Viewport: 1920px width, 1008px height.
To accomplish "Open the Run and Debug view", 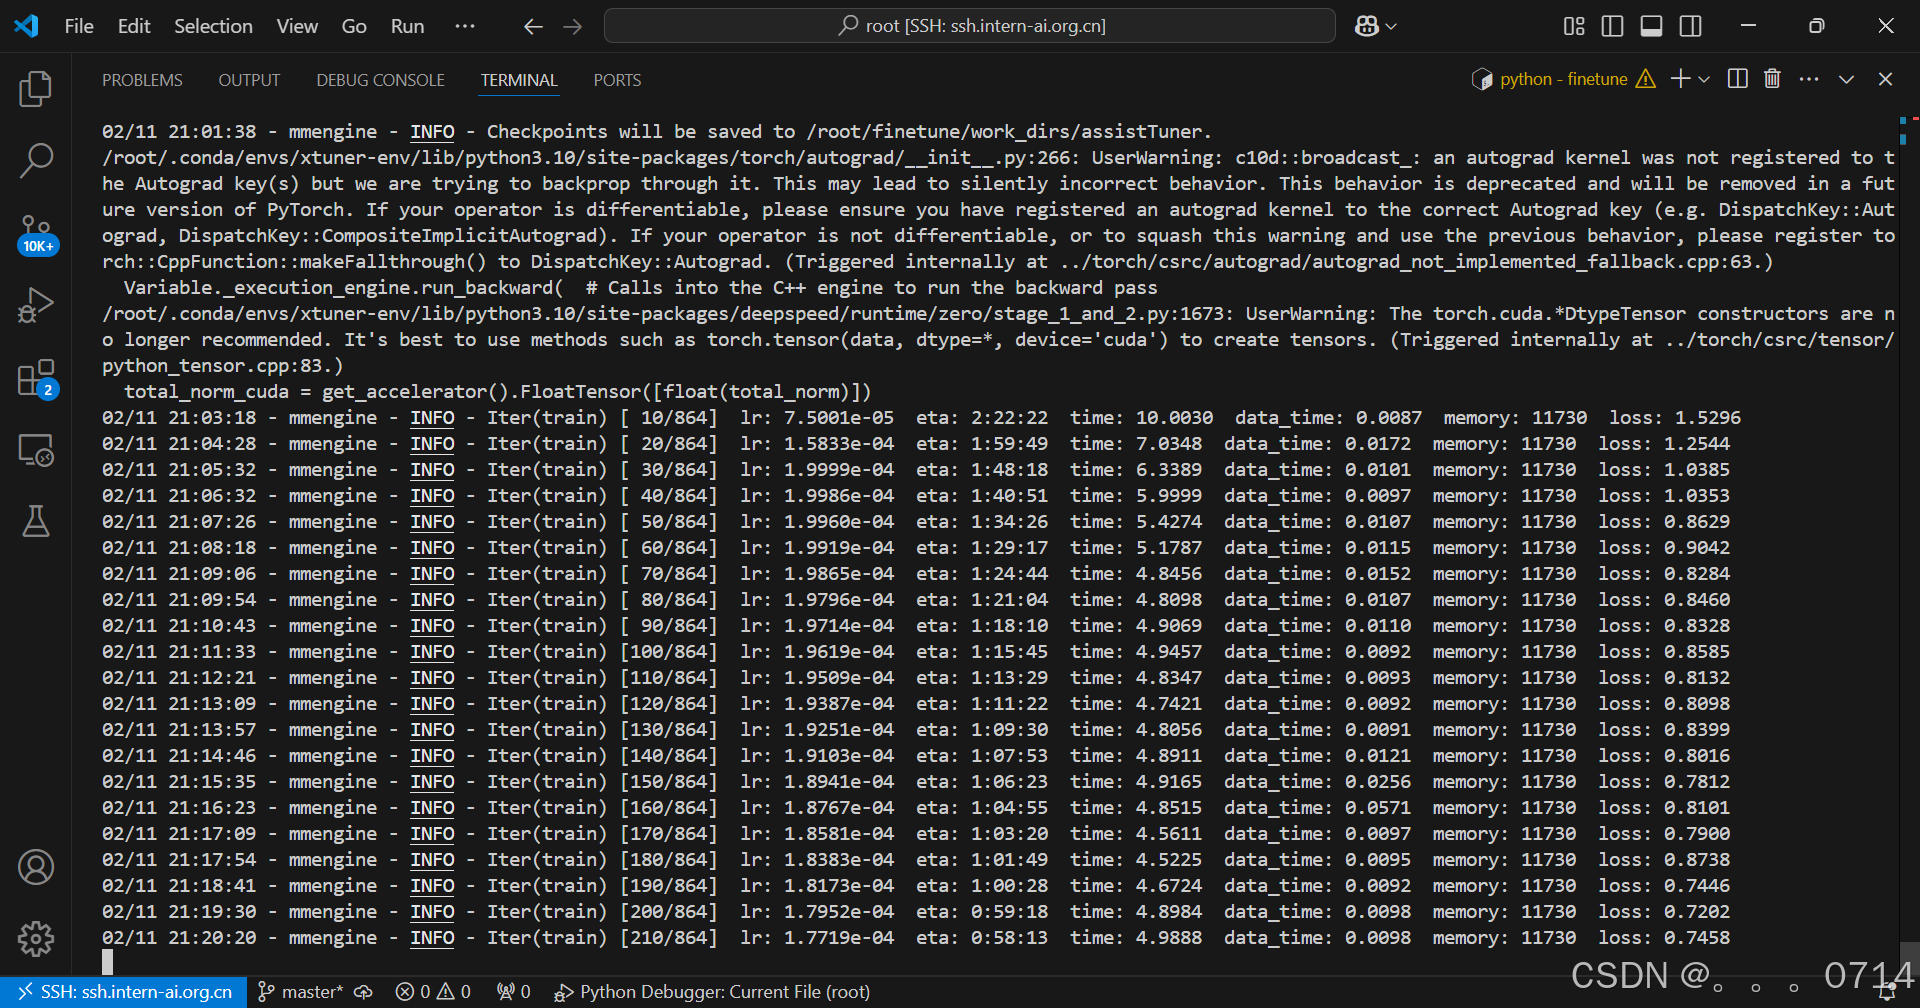I will click(36, 305).
